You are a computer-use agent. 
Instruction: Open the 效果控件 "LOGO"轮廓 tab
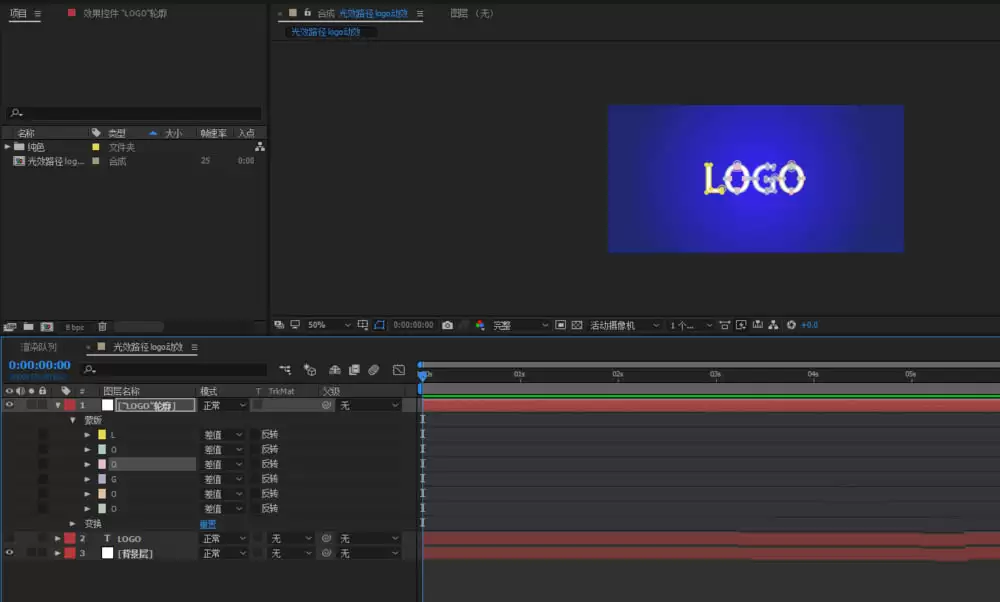pyautogui.click(x=125, y=13)
